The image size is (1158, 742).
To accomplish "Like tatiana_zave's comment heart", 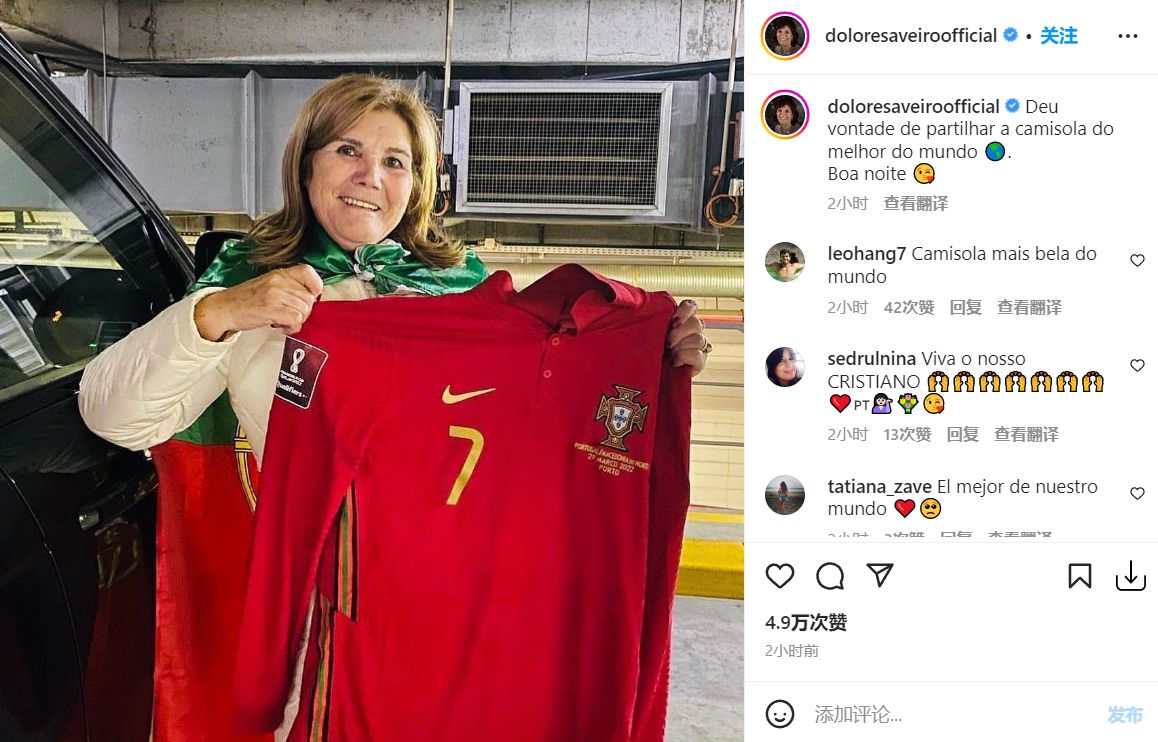I will [x=1137, y=493].
